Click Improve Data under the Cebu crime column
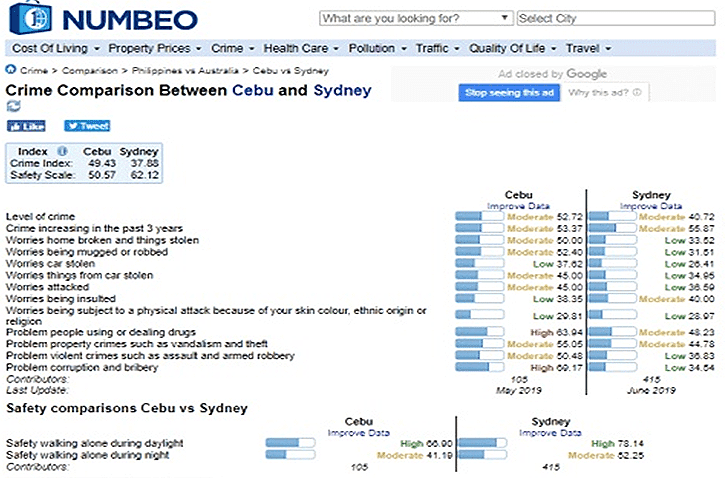The image size is (725, 478). pyautogui.click(x=518, y=206)
